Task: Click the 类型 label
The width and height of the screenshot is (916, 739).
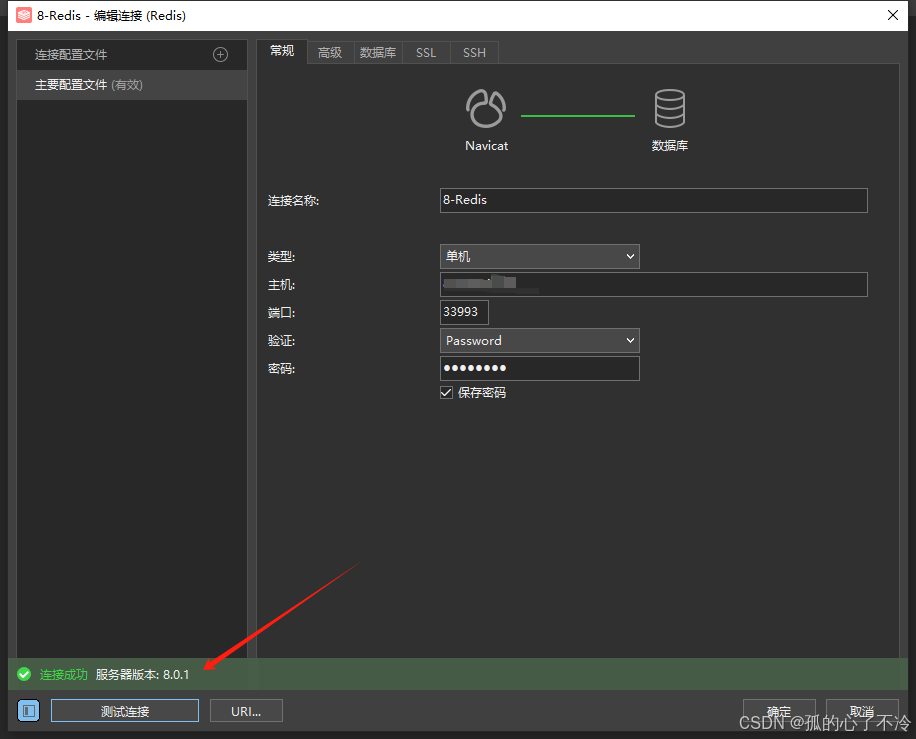Action: coord(282,256)
